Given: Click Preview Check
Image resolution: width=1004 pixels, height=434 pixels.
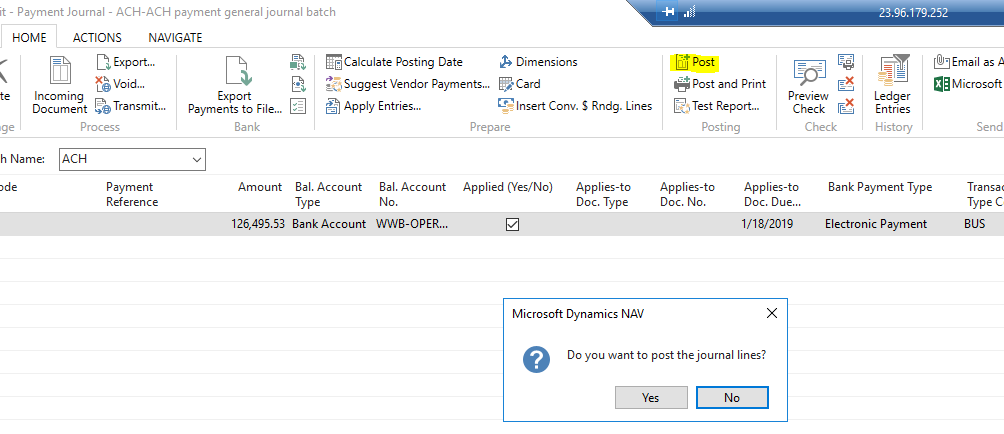Looking at the screenshot, I should [x=808, y=85].
